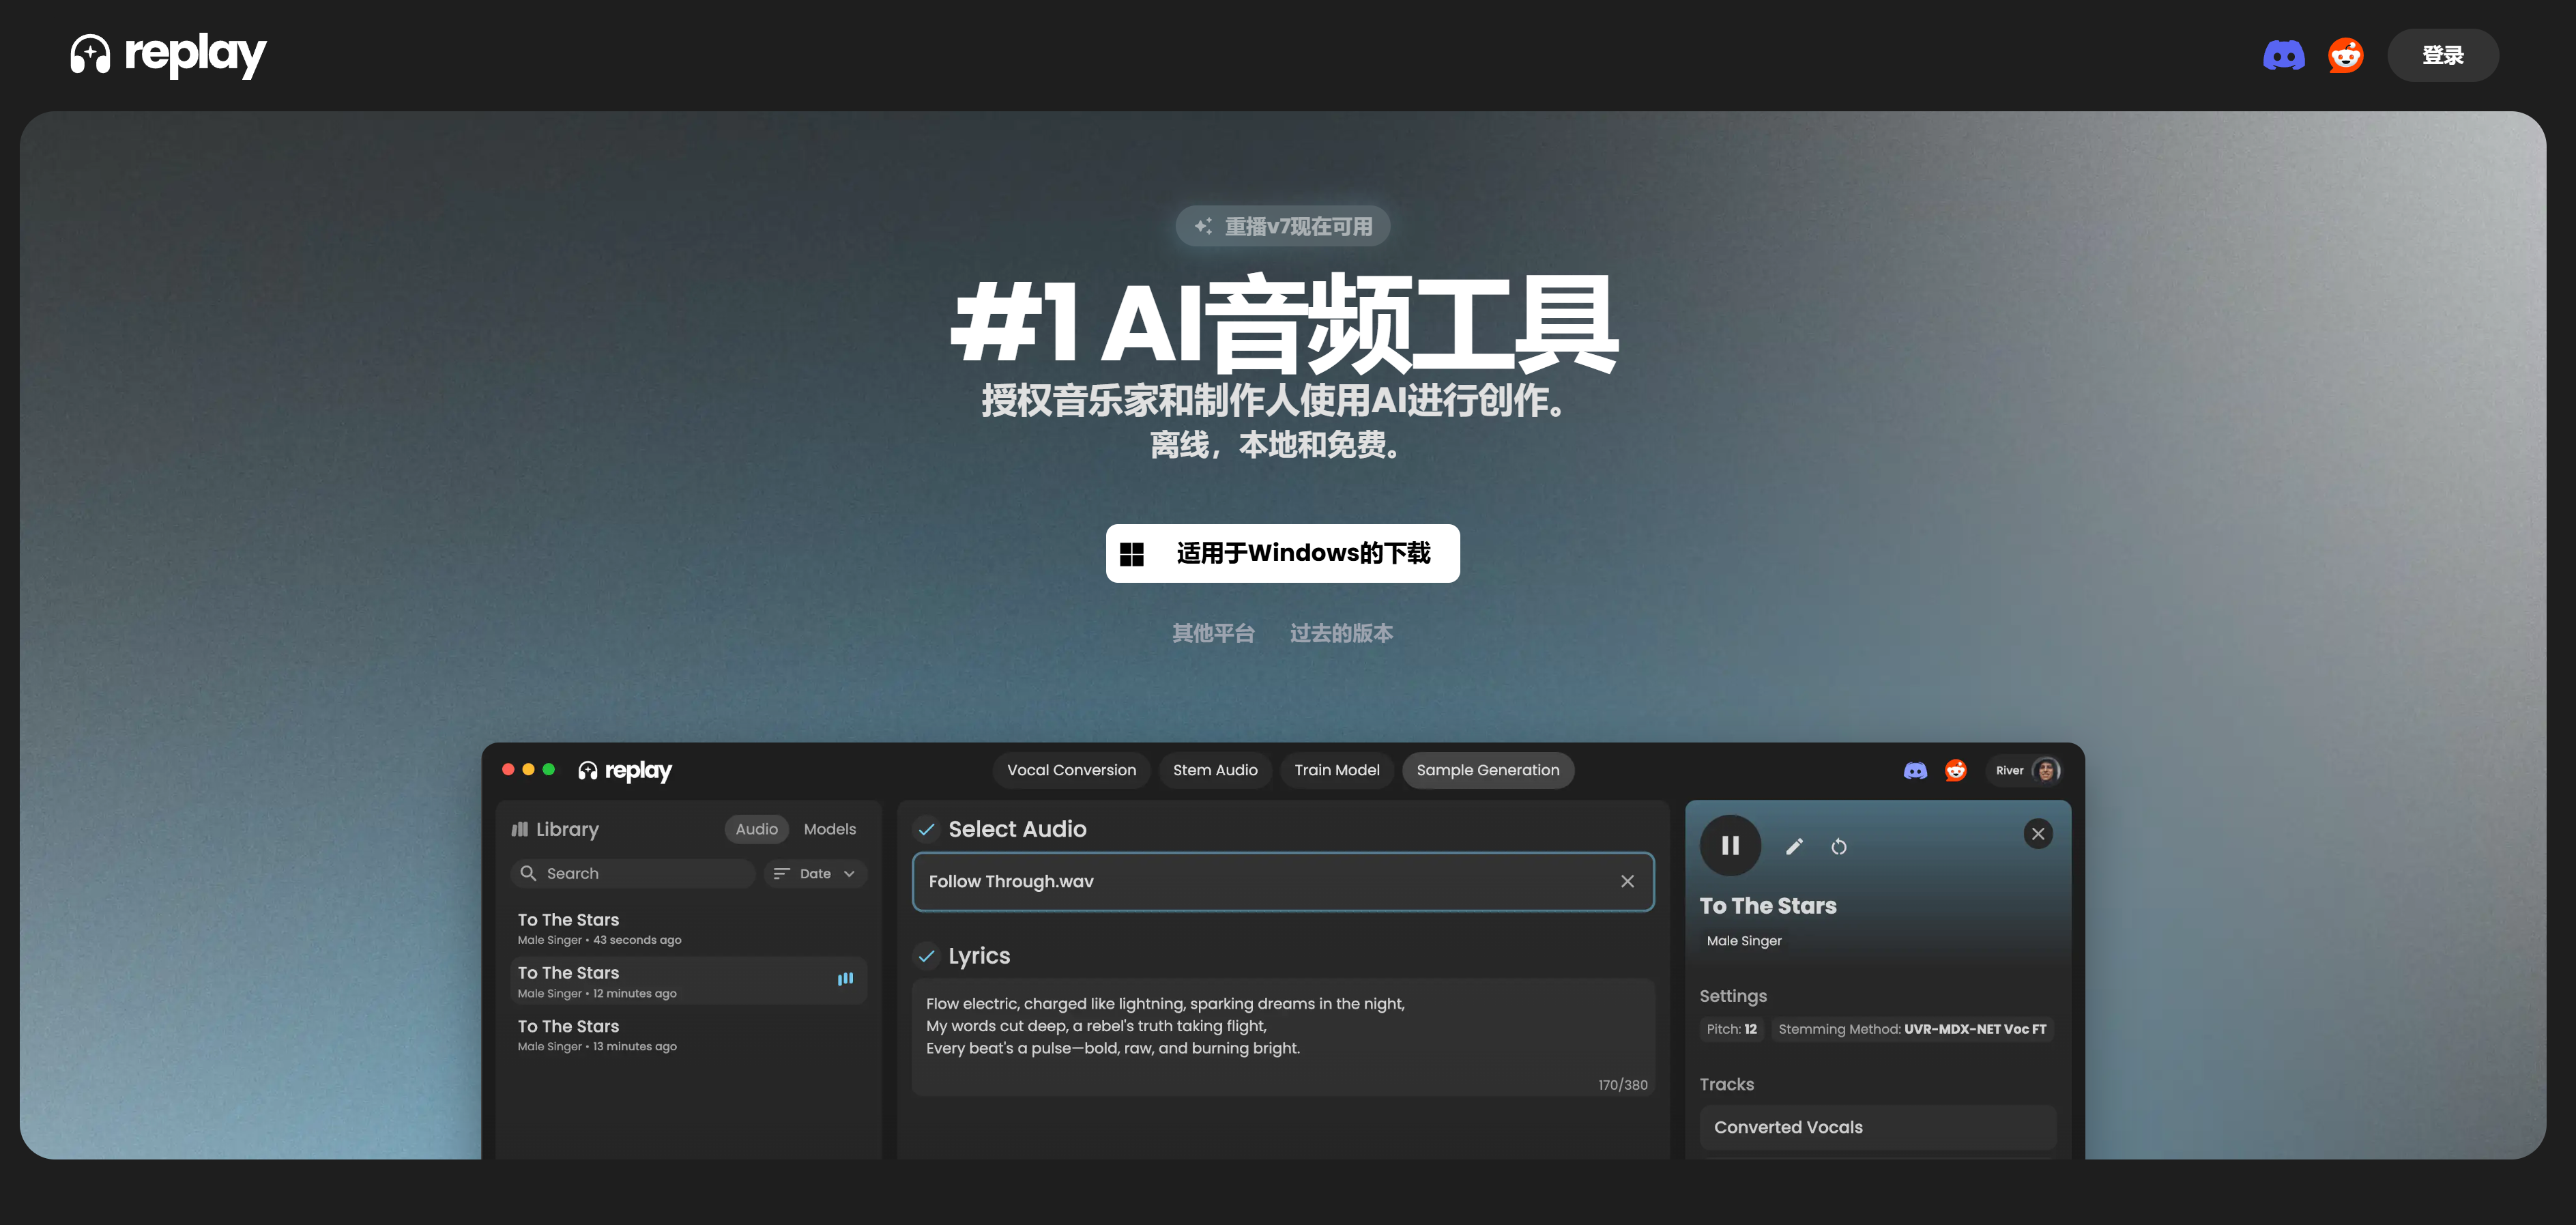This screenshot has width=2576, height=1225.
Task: Select To The Stars 43 seconds ago
Action: [x=688, y=928]
